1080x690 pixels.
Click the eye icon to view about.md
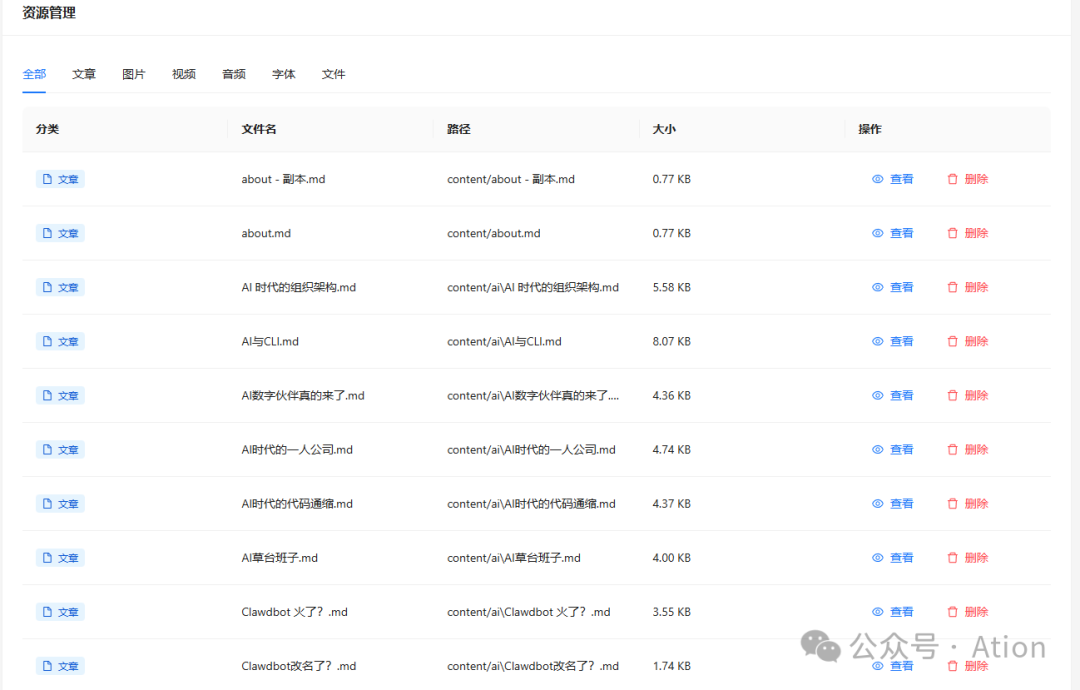[x=878, y=232]
